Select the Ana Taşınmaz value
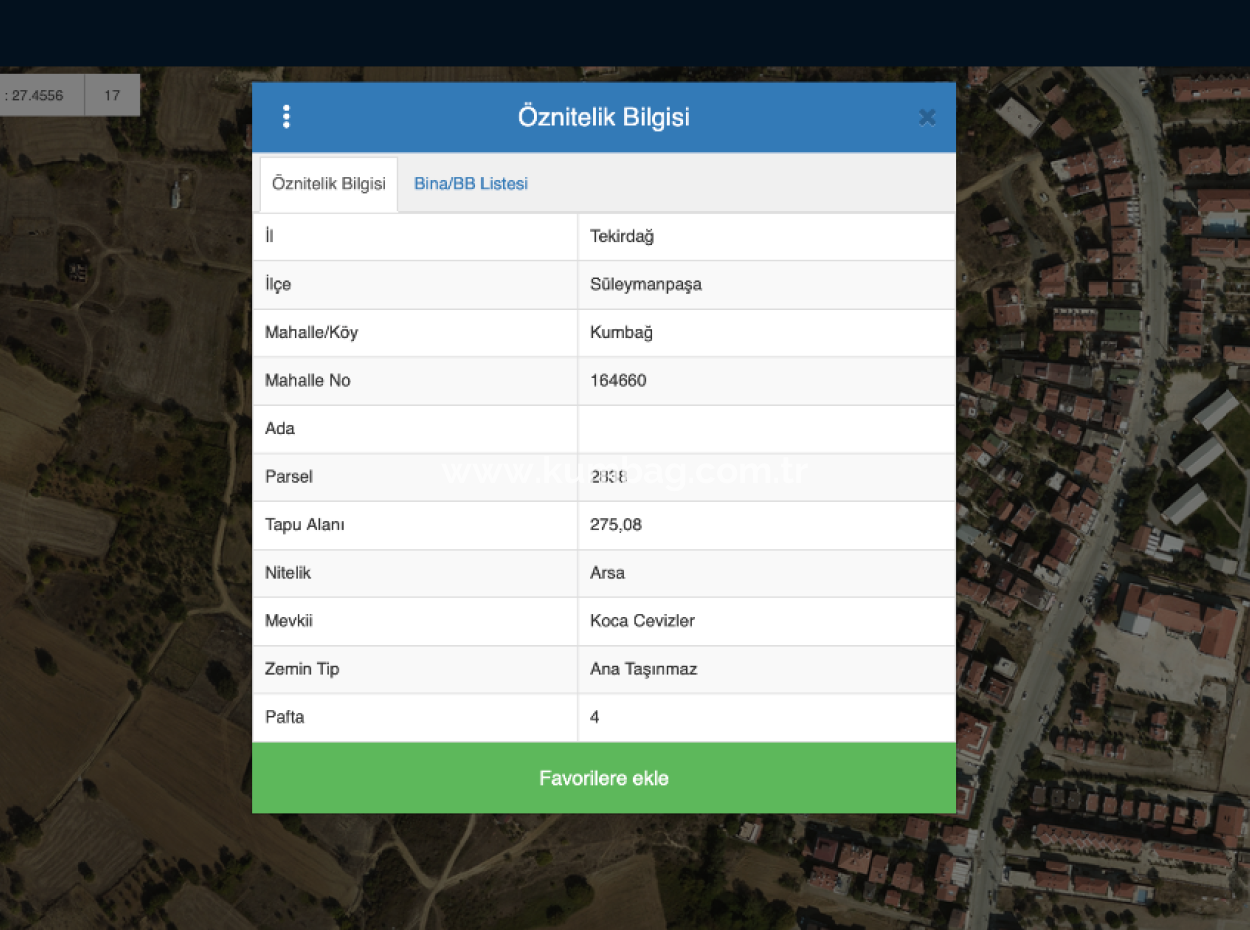The image size is (1250, 930). tap(643, 669)
